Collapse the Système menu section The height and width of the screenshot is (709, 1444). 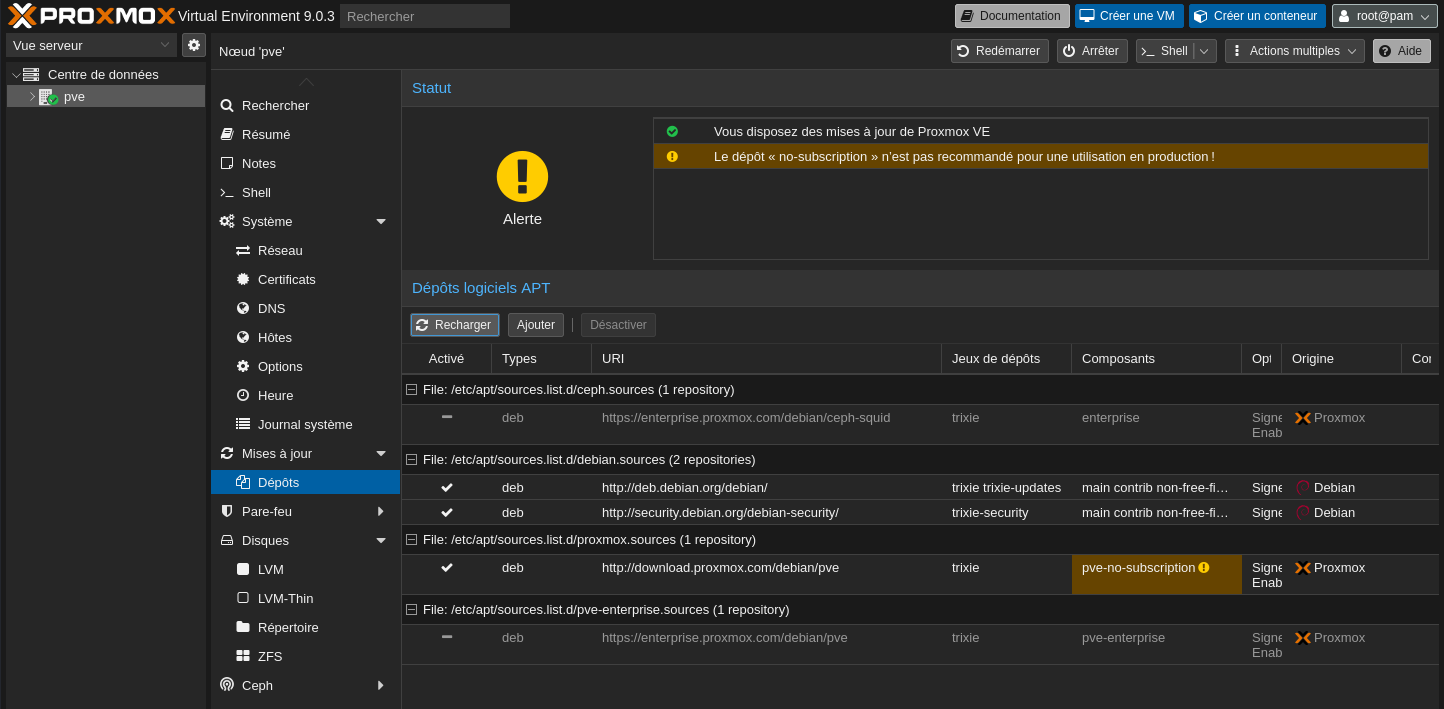click(x=381, y=221)
